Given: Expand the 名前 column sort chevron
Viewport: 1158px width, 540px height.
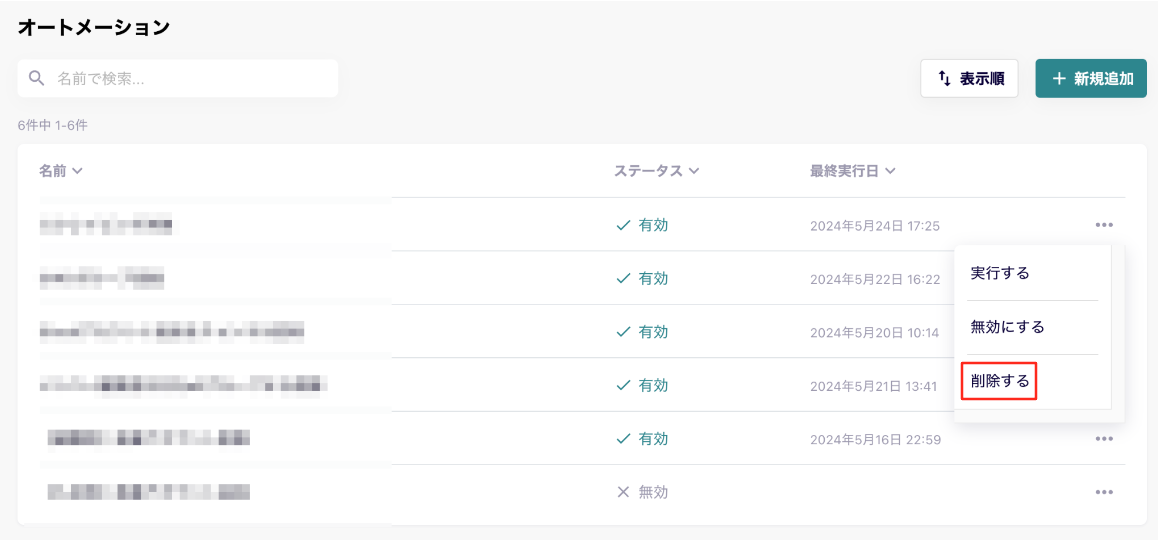Looking at the screenshot, I should point(77,171).
